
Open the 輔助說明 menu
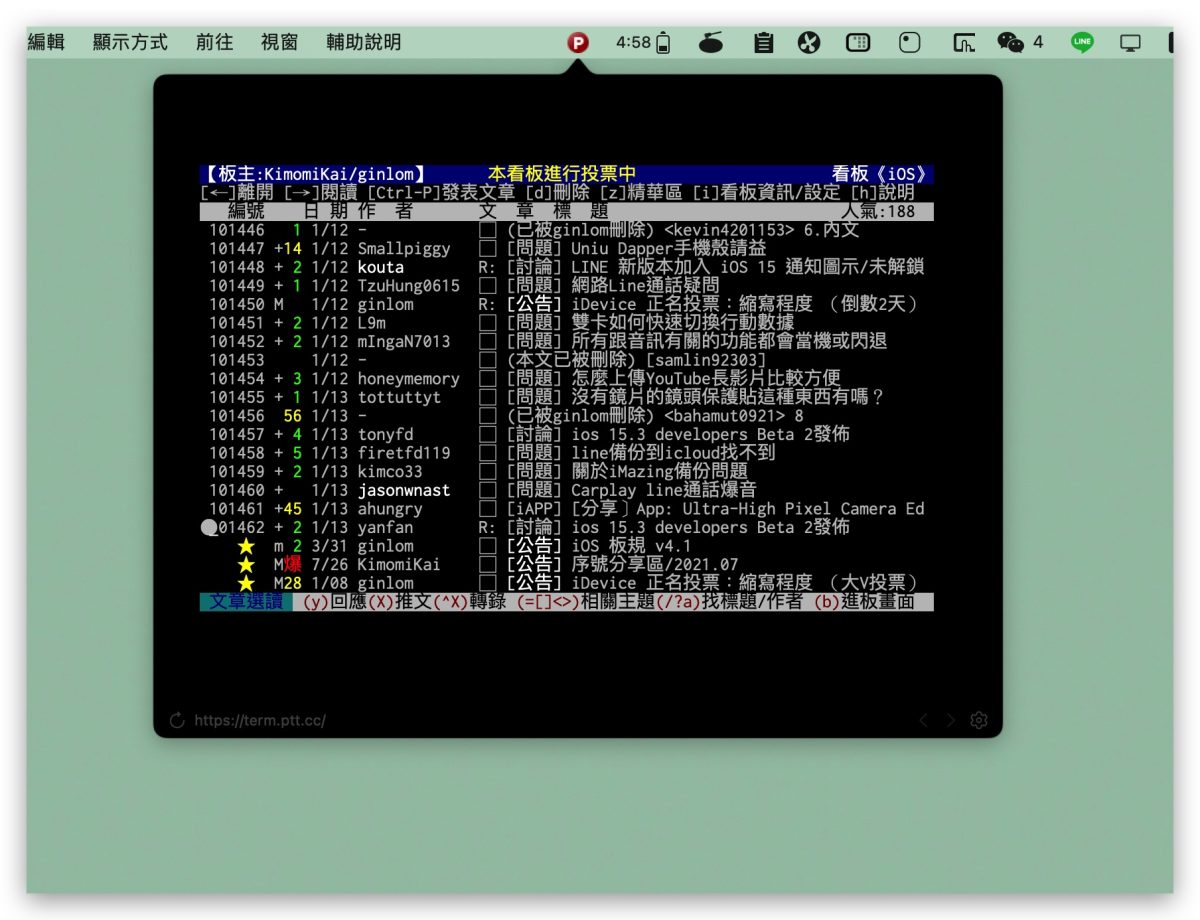point(363,43)
